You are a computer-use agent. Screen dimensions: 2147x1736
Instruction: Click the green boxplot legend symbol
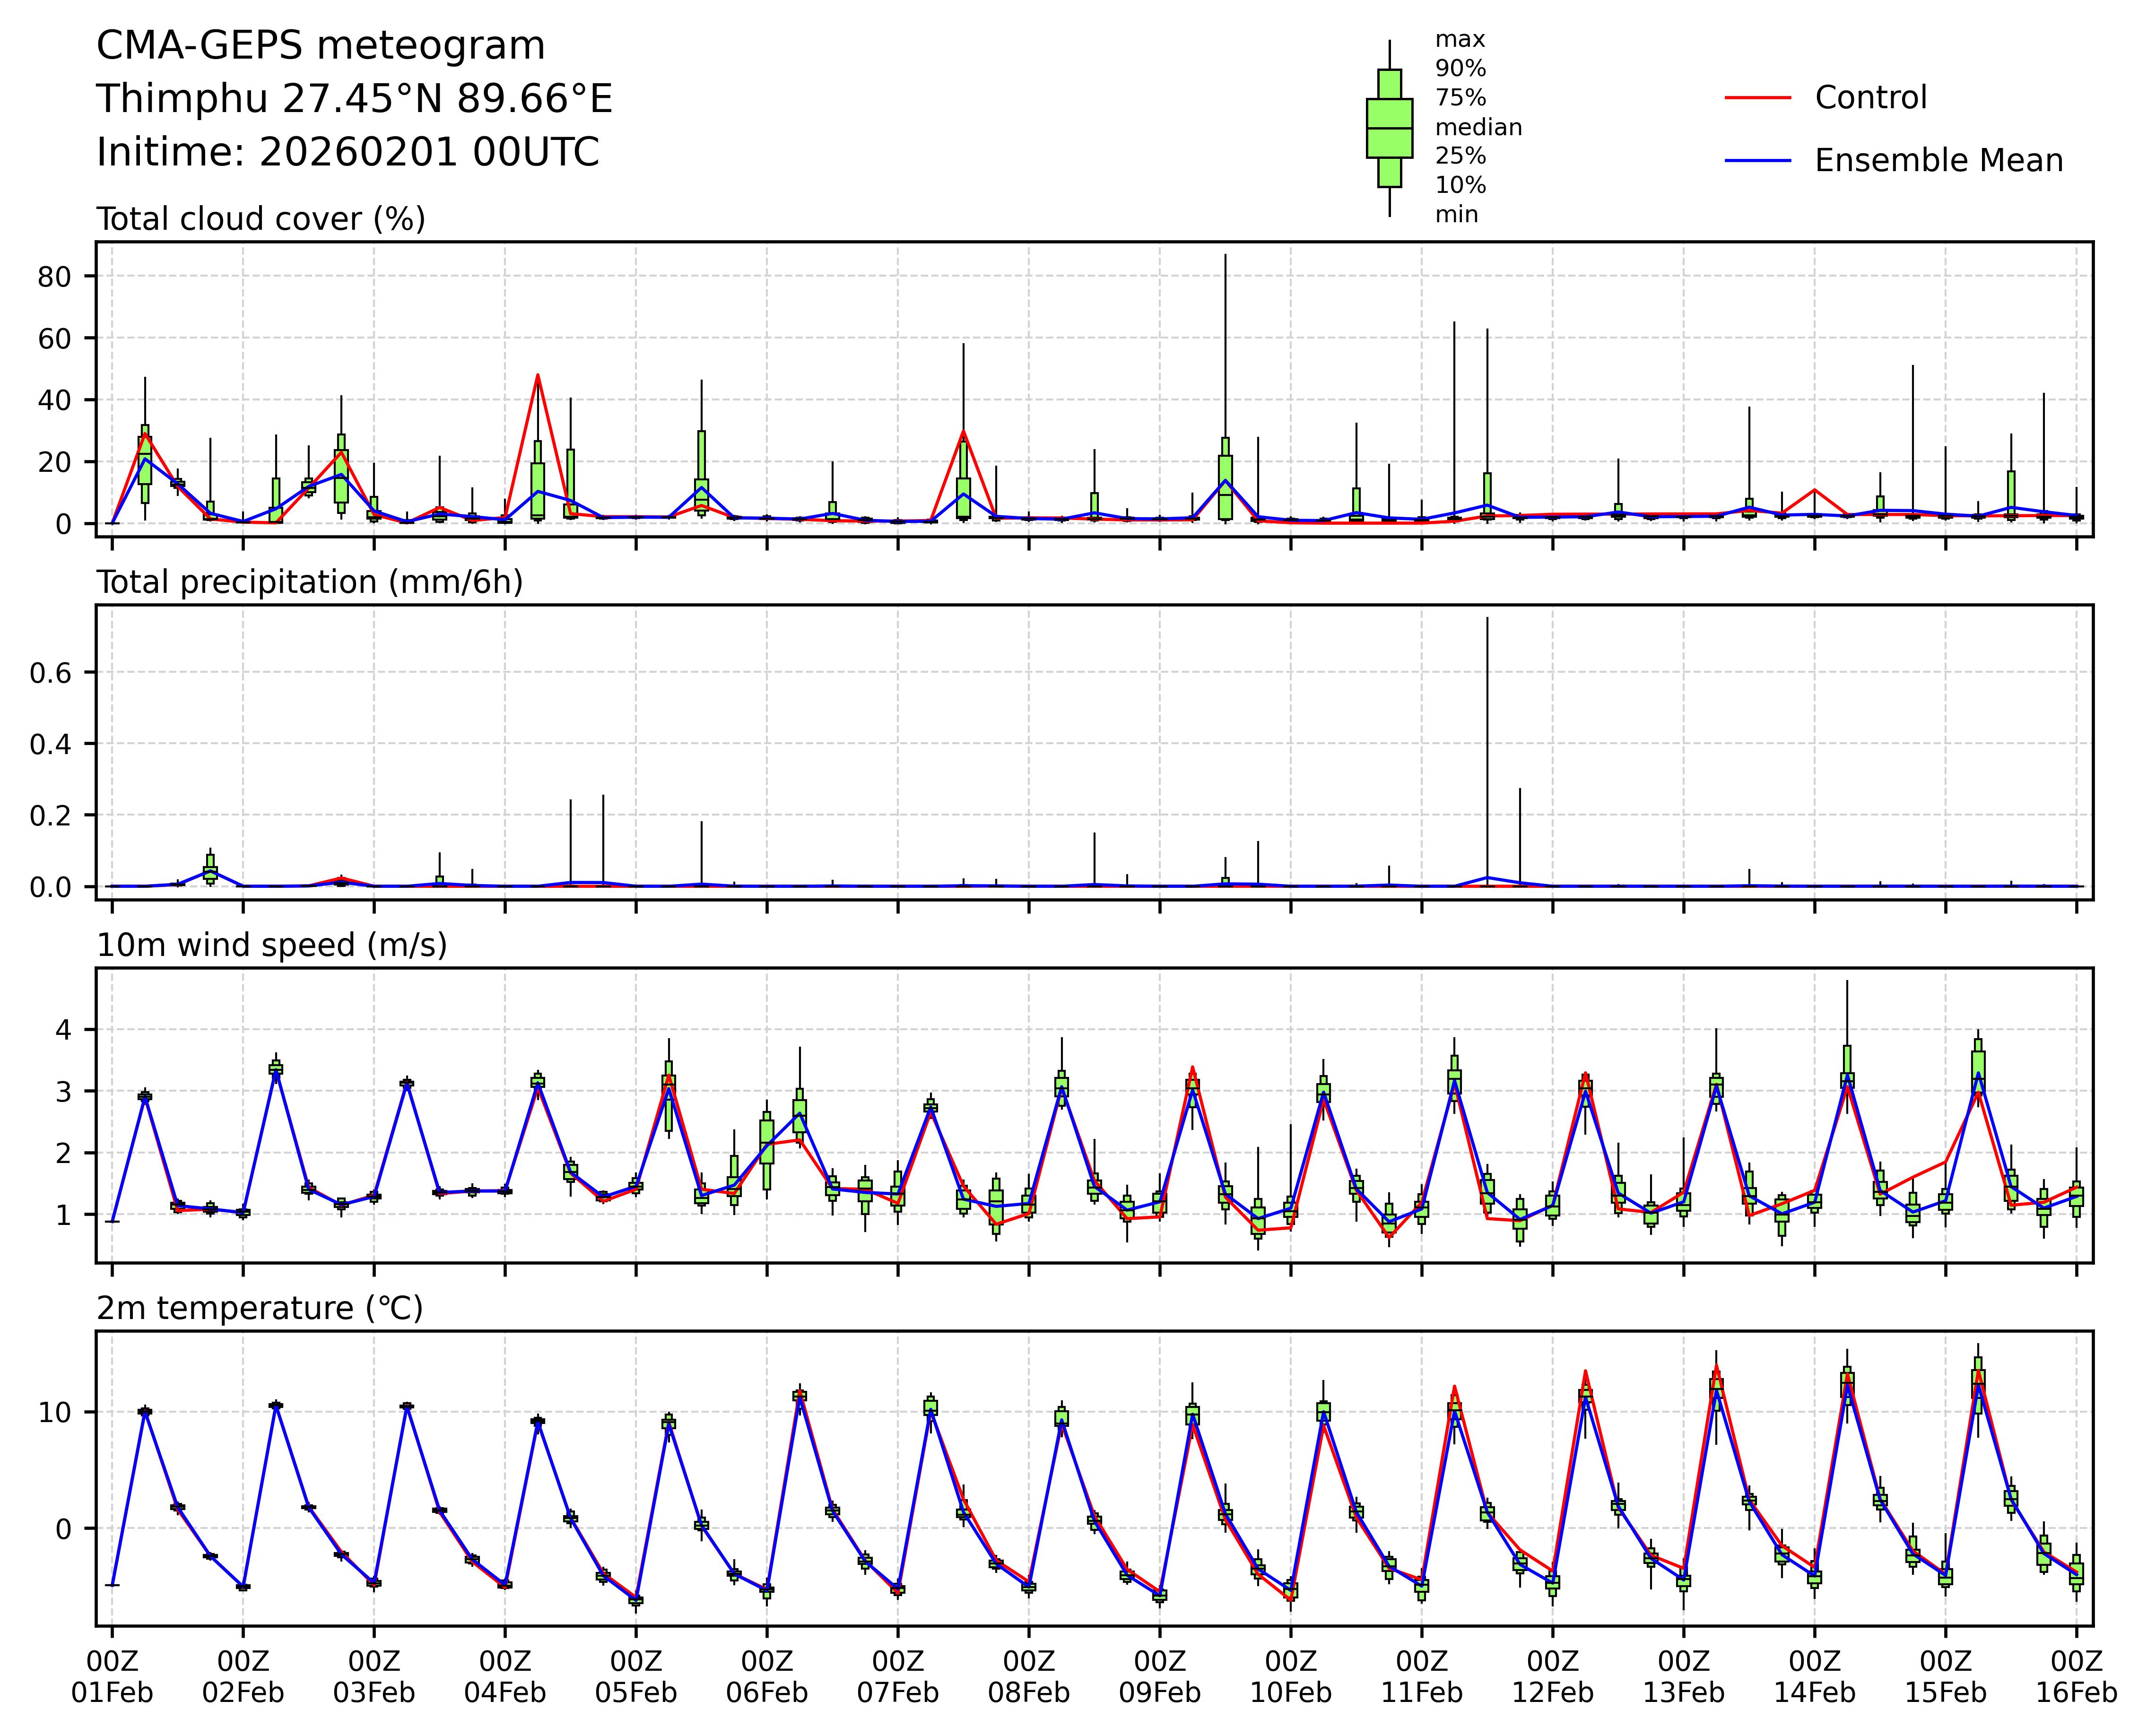tap(1389, 128)
